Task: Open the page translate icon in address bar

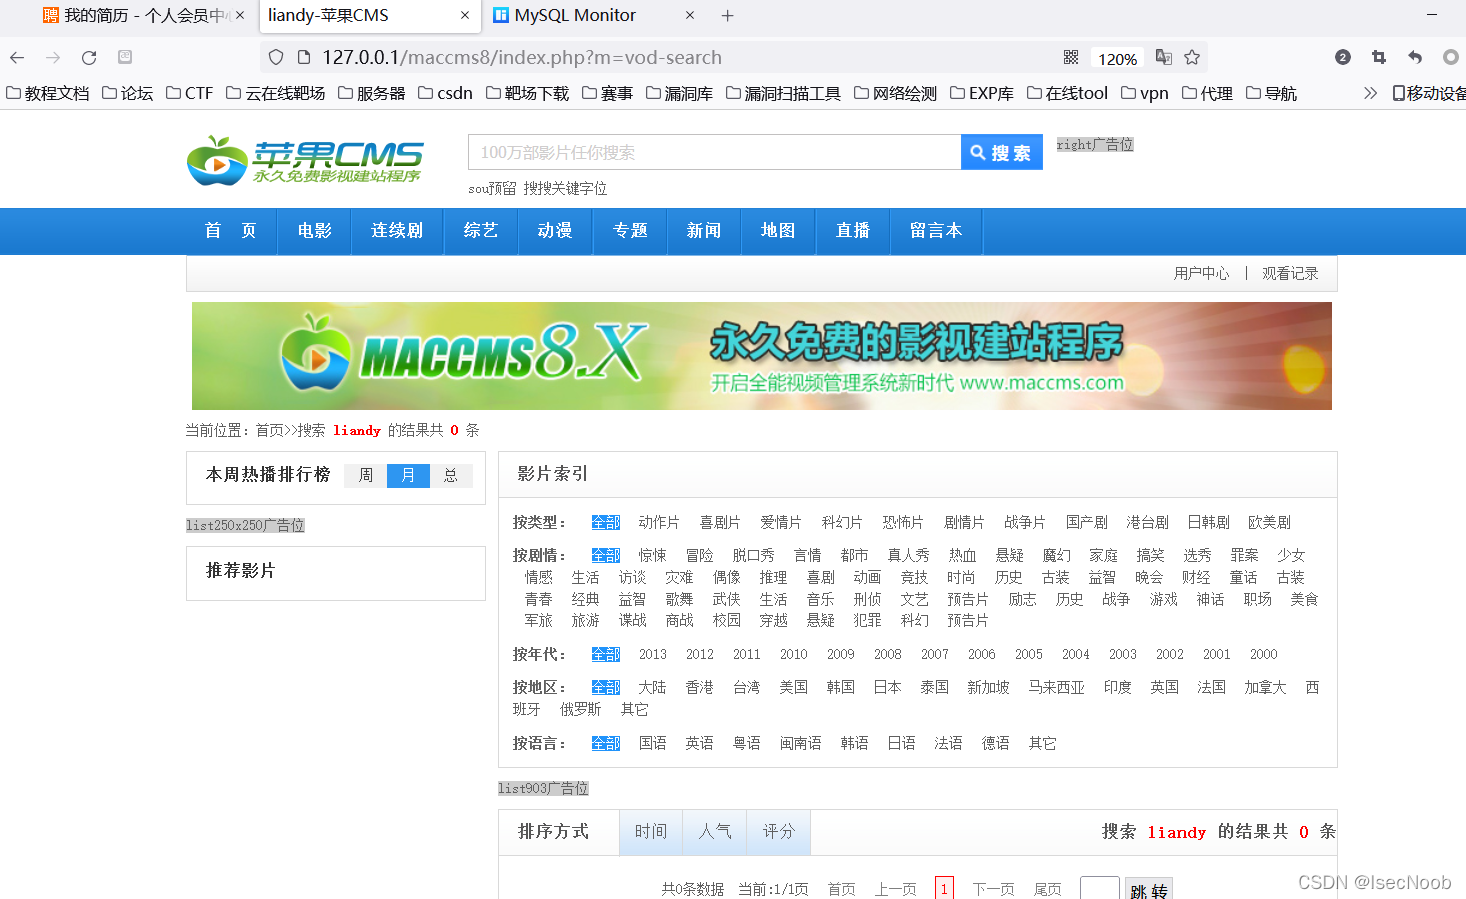Action: click(x=1163, y=57)
